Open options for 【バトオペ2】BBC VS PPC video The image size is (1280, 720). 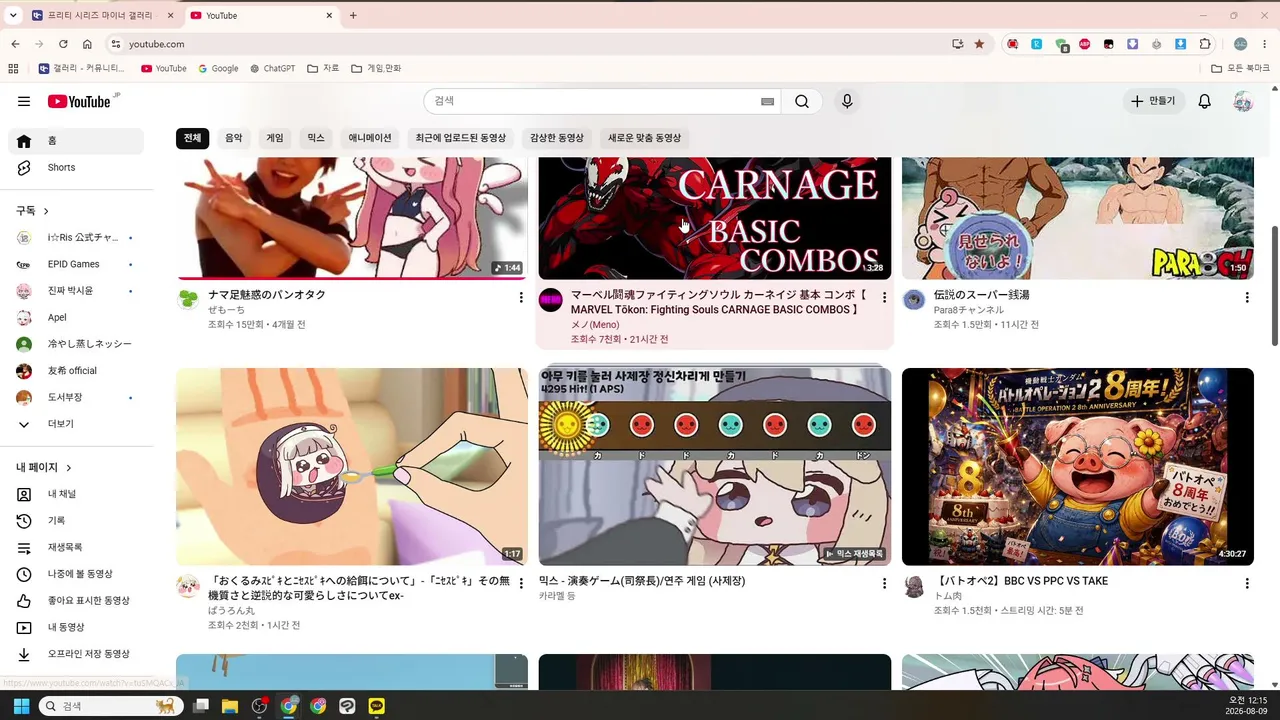(1247, 583)
